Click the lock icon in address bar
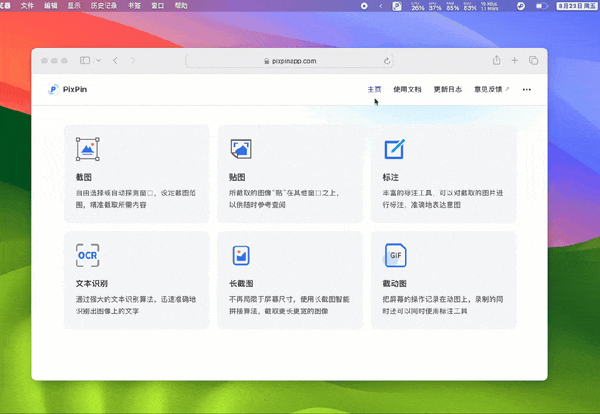Screen dimensions: 600x414 [266, 61]
